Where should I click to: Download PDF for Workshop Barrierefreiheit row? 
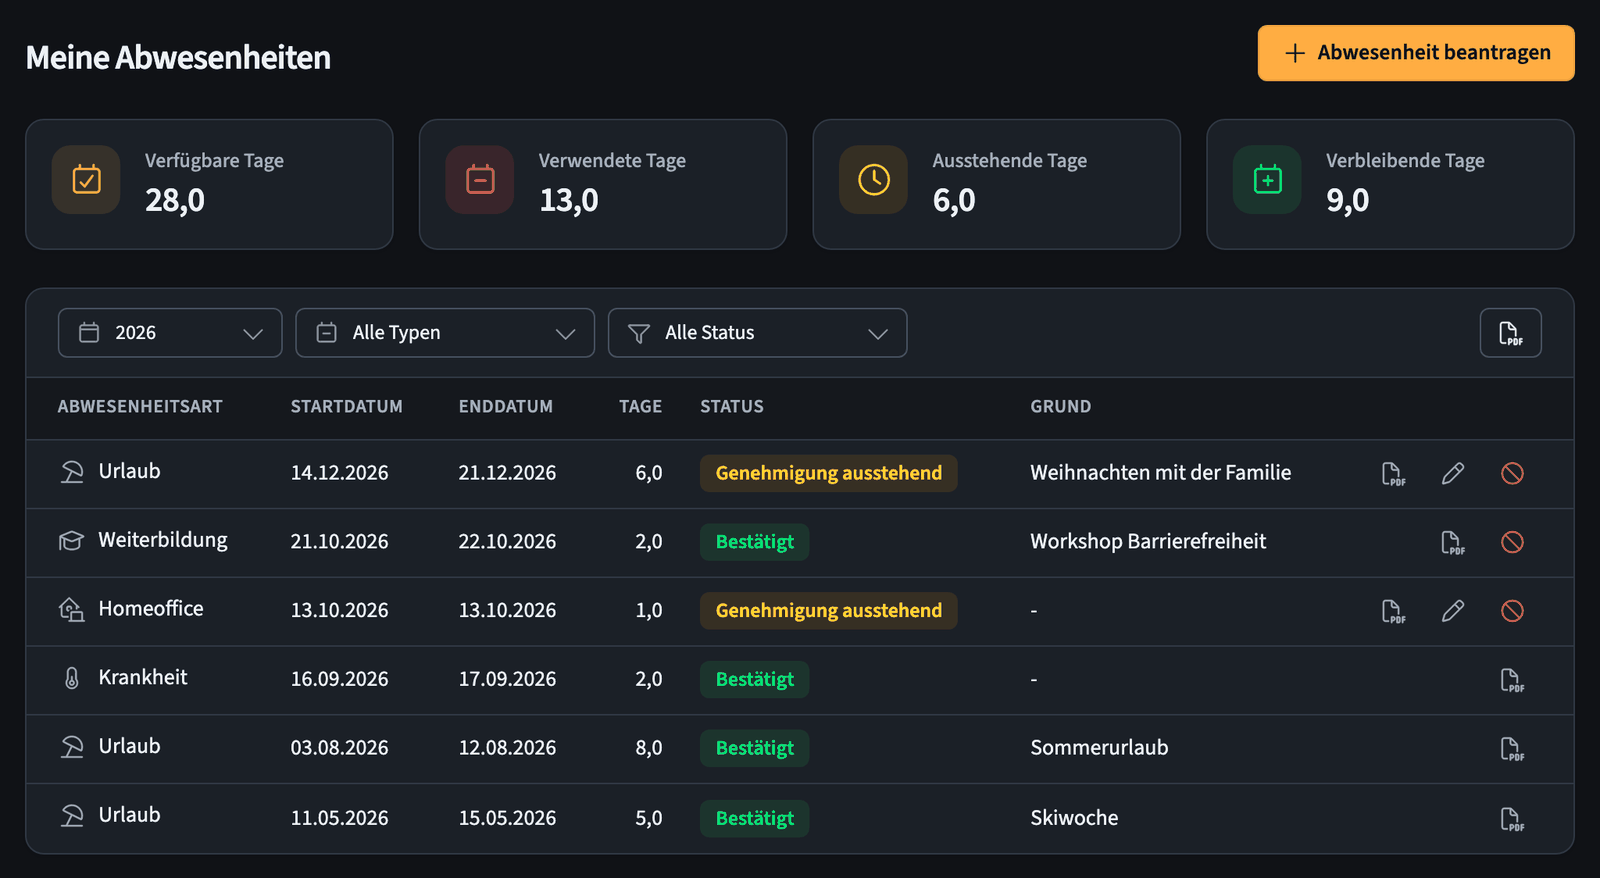pos(1452,542)
